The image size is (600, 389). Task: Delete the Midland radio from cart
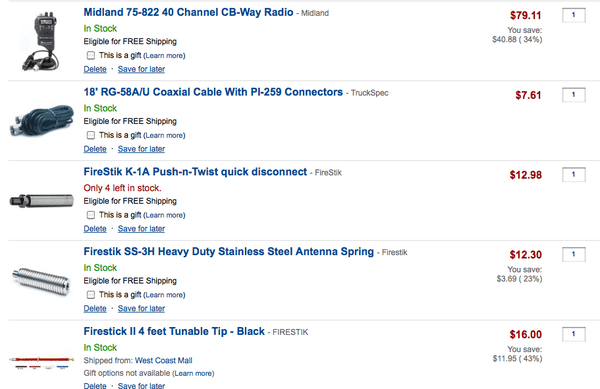click(95, 69)
